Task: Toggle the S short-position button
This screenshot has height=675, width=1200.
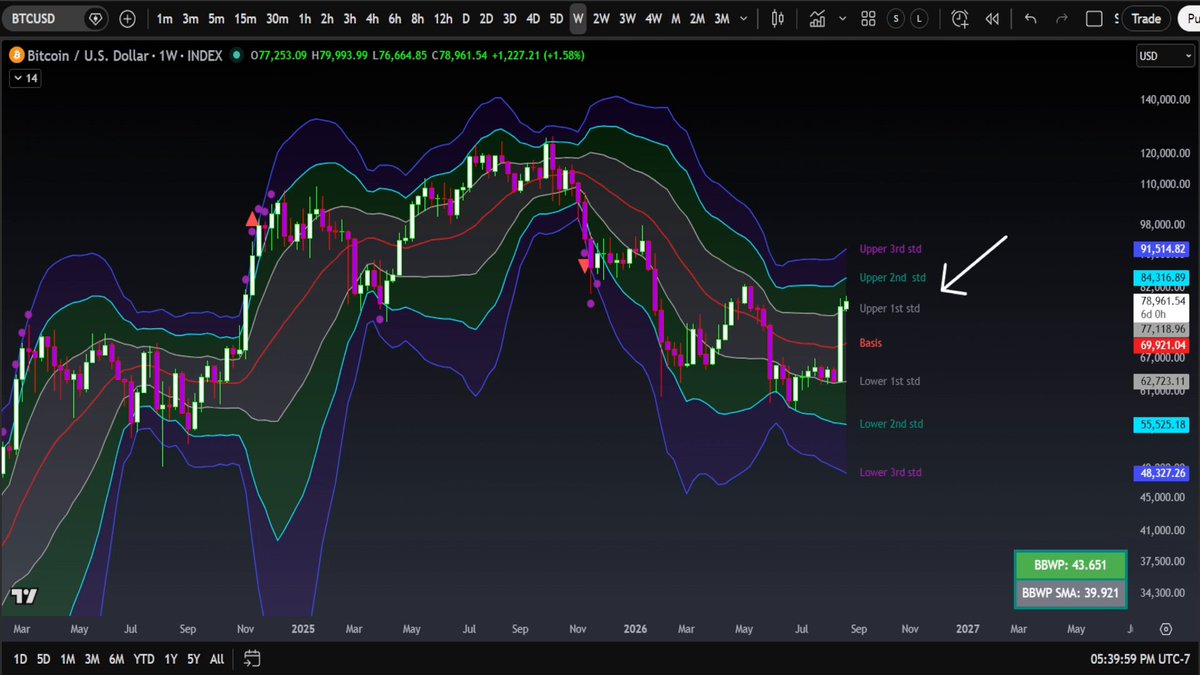Action: pyautogui.click(x=897, y=19)
